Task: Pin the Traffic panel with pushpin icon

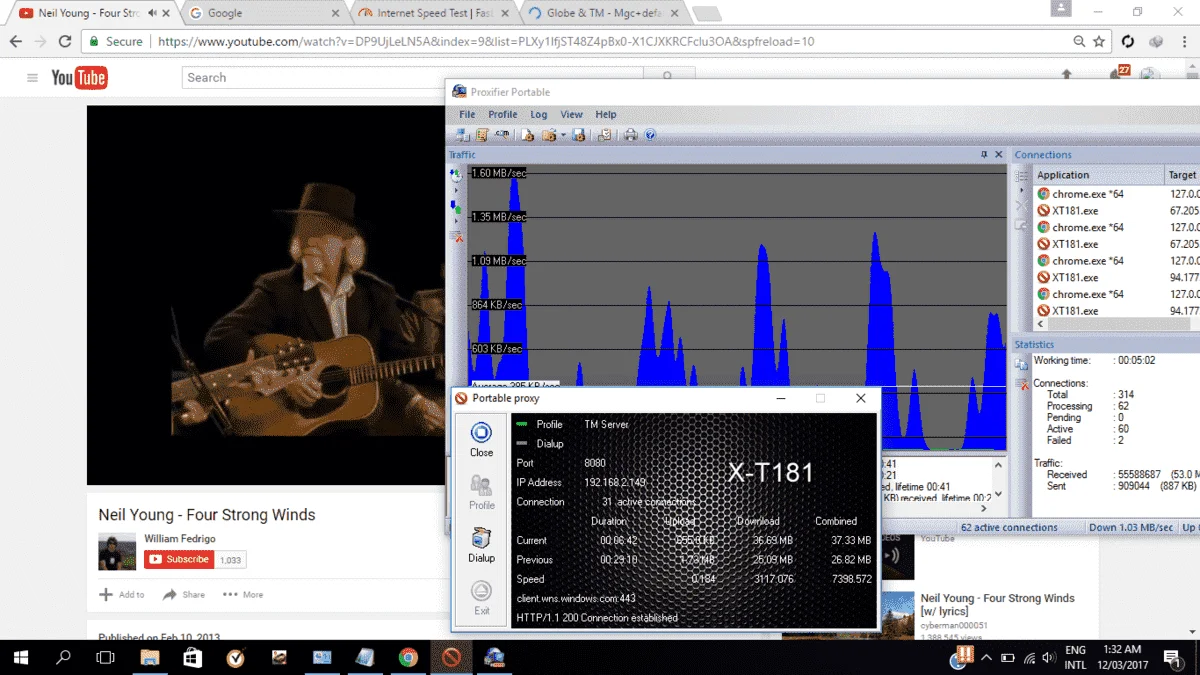Action: point(984,155)
